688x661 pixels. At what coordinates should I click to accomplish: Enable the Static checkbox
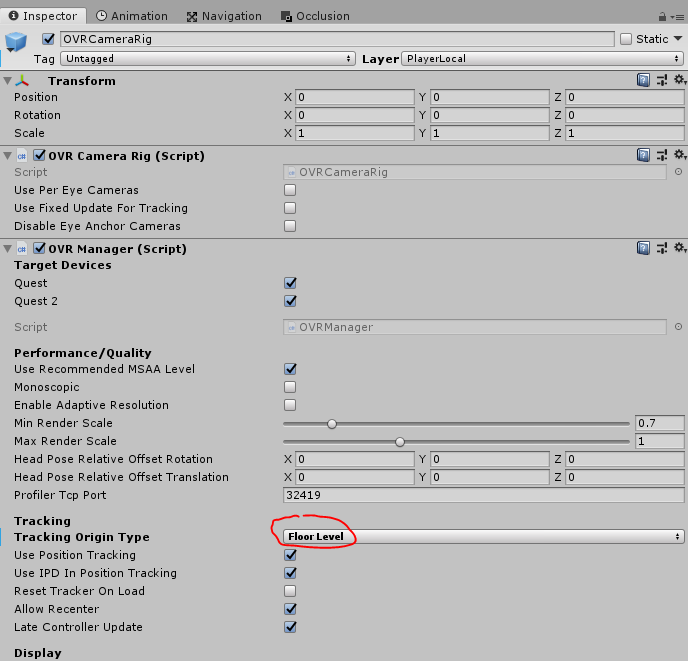(x=626, y=39)
